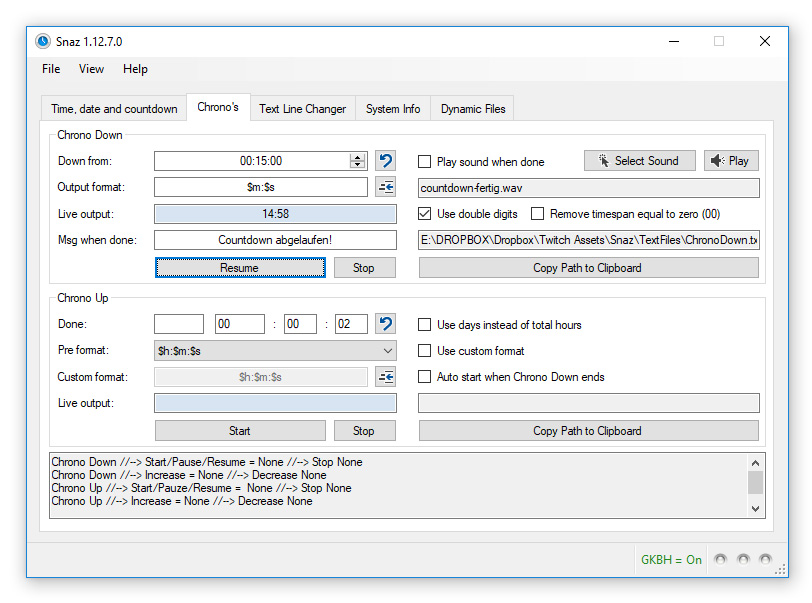The image size is (812, 603).
Task: Click the Chrono Up hours field
Action: click(240, 324)
